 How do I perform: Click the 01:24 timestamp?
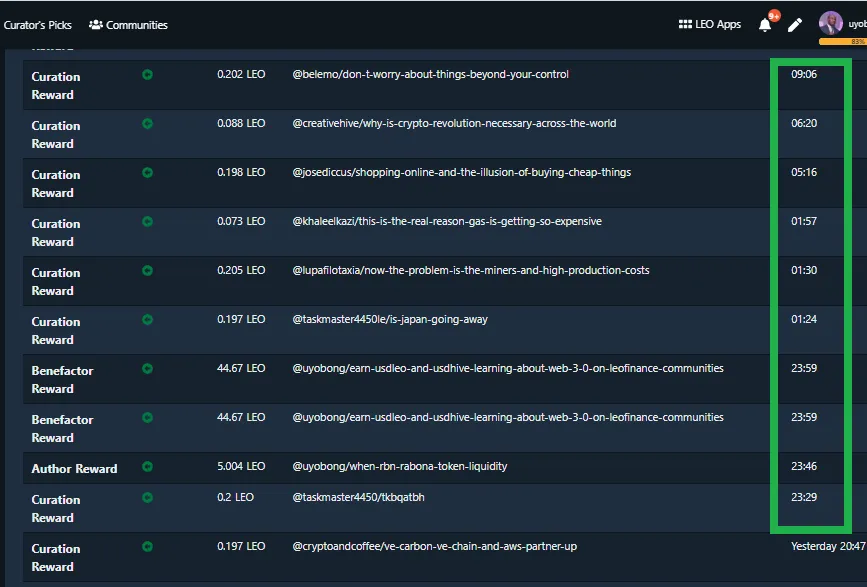(803, 319)
